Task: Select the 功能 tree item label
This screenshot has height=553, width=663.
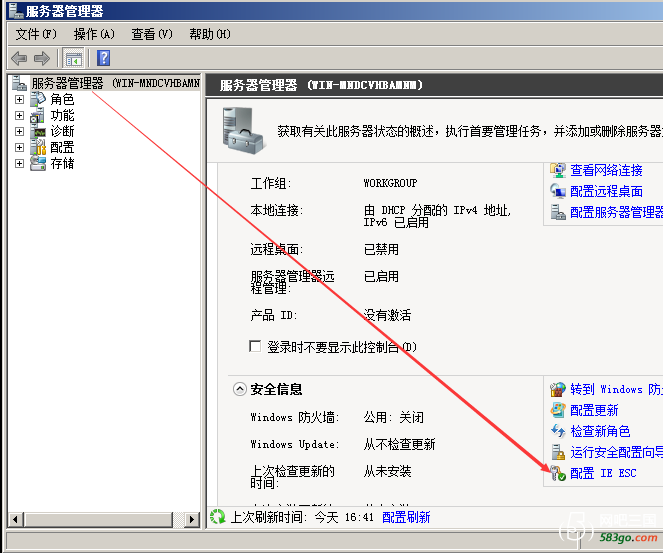Action: (x=62, y=115)
